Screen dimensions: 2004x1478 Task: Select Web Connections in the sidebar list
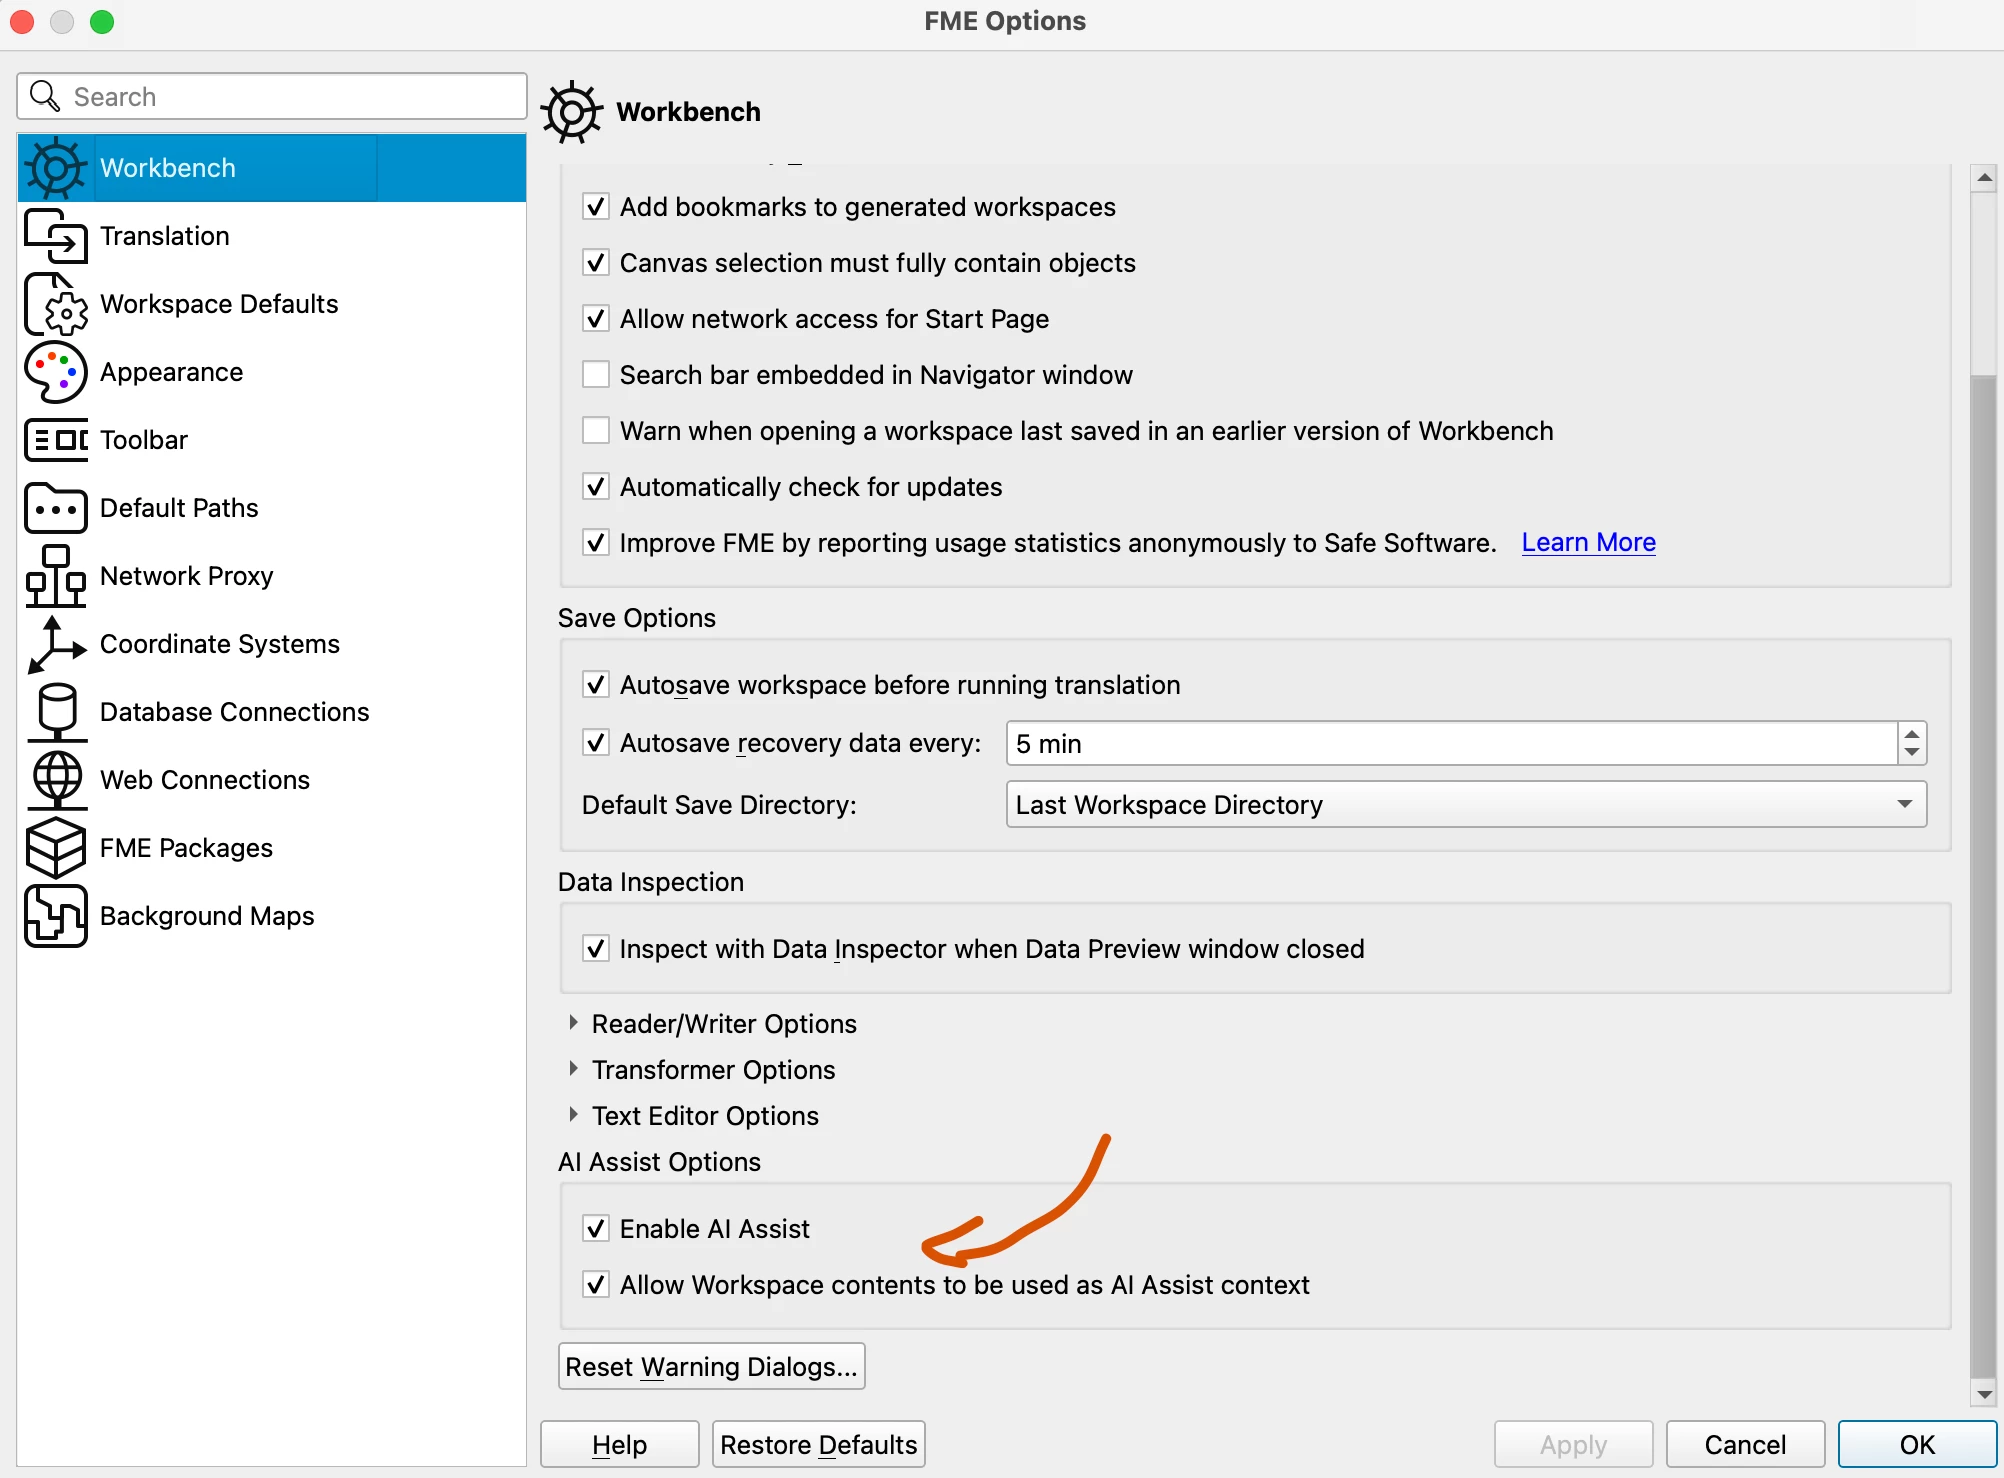[x=205, y=780]
